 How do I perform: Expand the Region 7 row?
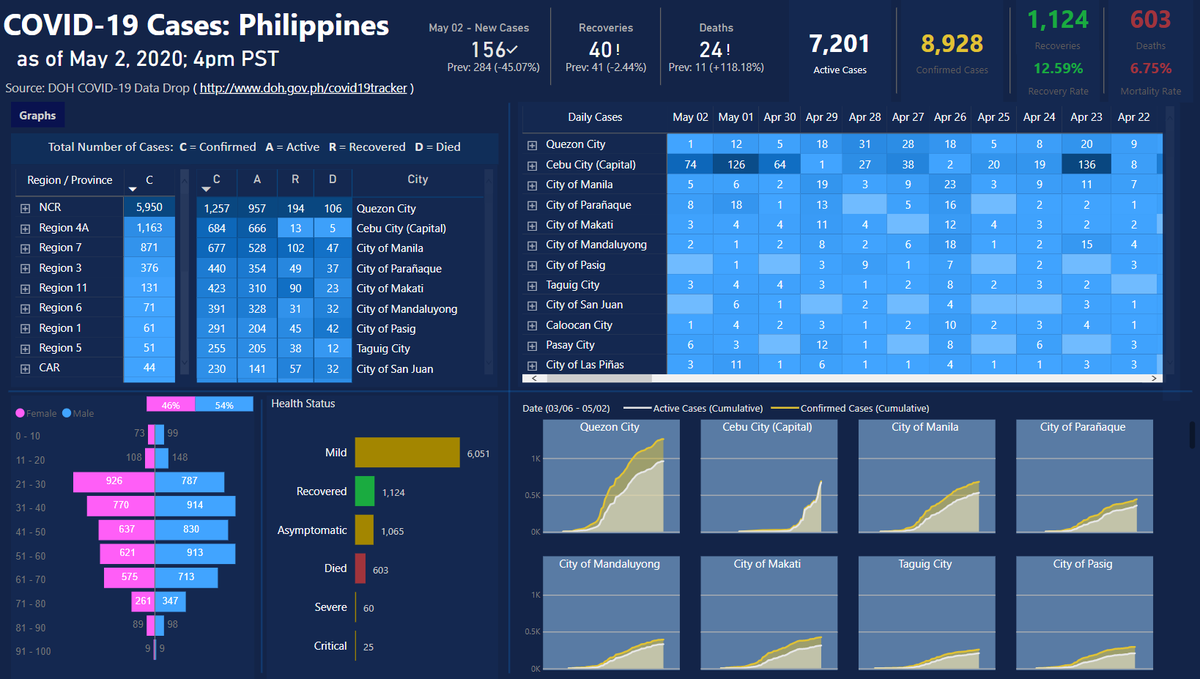(25, 248)
